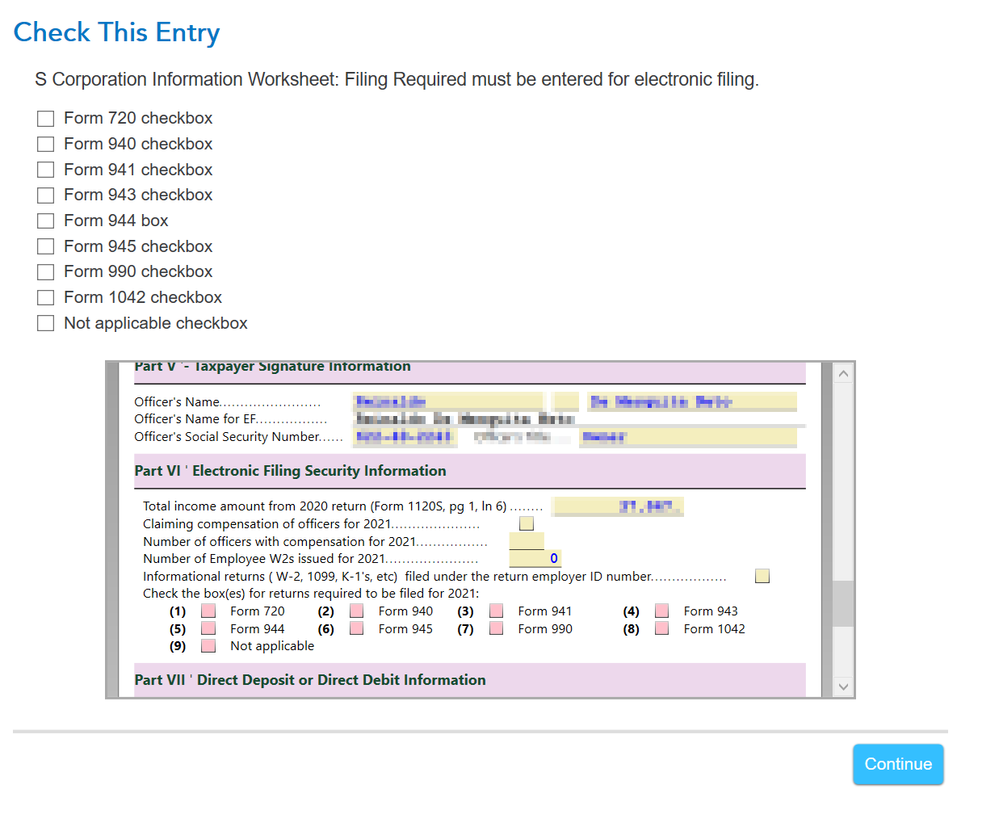Toggle the Informational returns filed checkbox
This screenshot has height=840, width=999.
point(762,575)
